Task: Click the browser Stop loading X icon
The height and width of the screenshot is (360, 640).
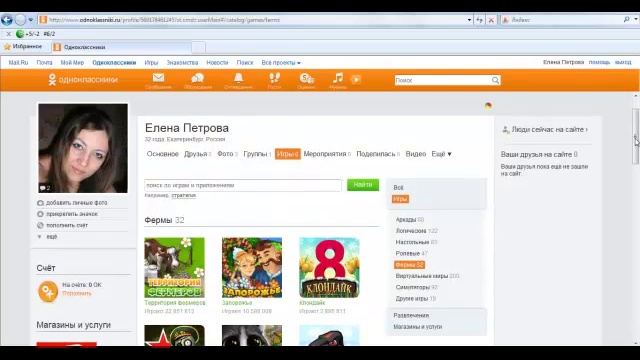Action: tap(491, 20)
